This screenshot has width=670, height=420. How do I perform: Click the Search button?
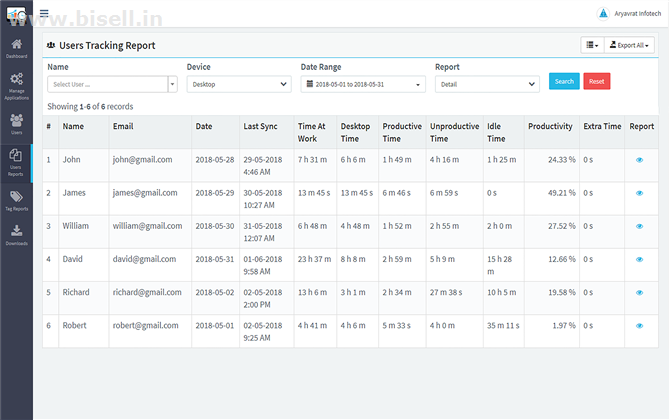point(564,81)
